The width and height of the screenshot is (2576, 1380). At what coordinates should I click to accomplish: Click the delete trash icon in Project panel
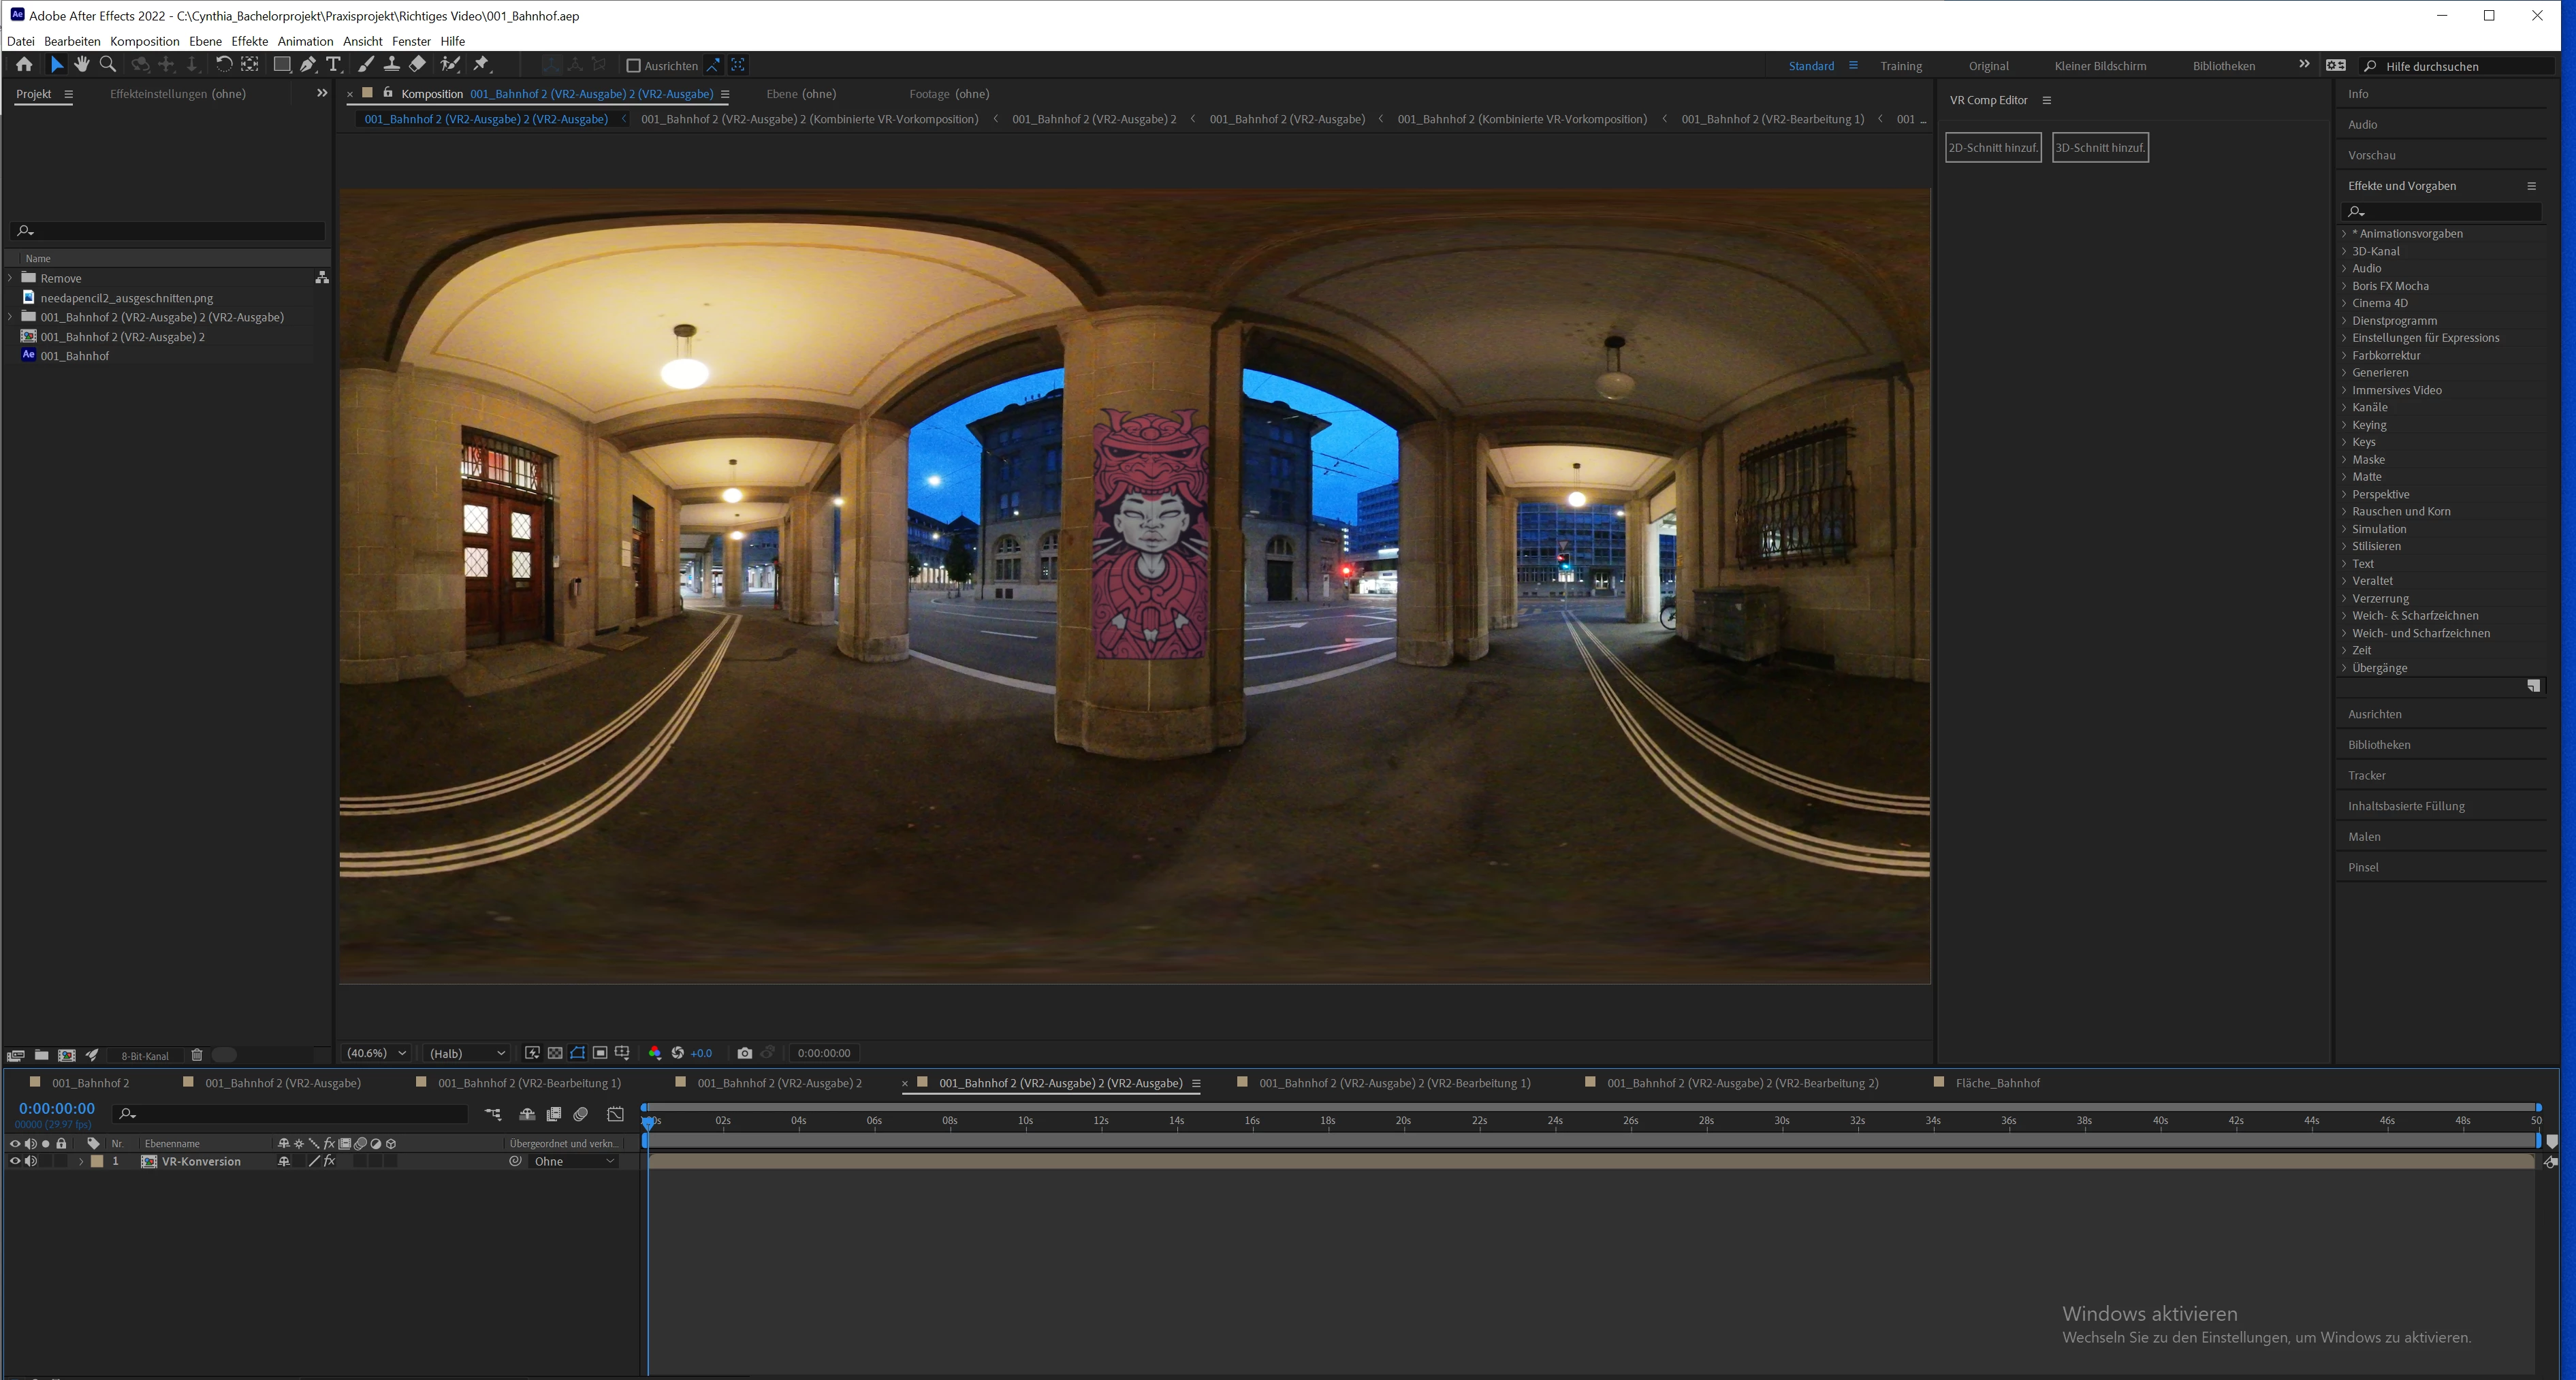click(x=197, y=1055)
